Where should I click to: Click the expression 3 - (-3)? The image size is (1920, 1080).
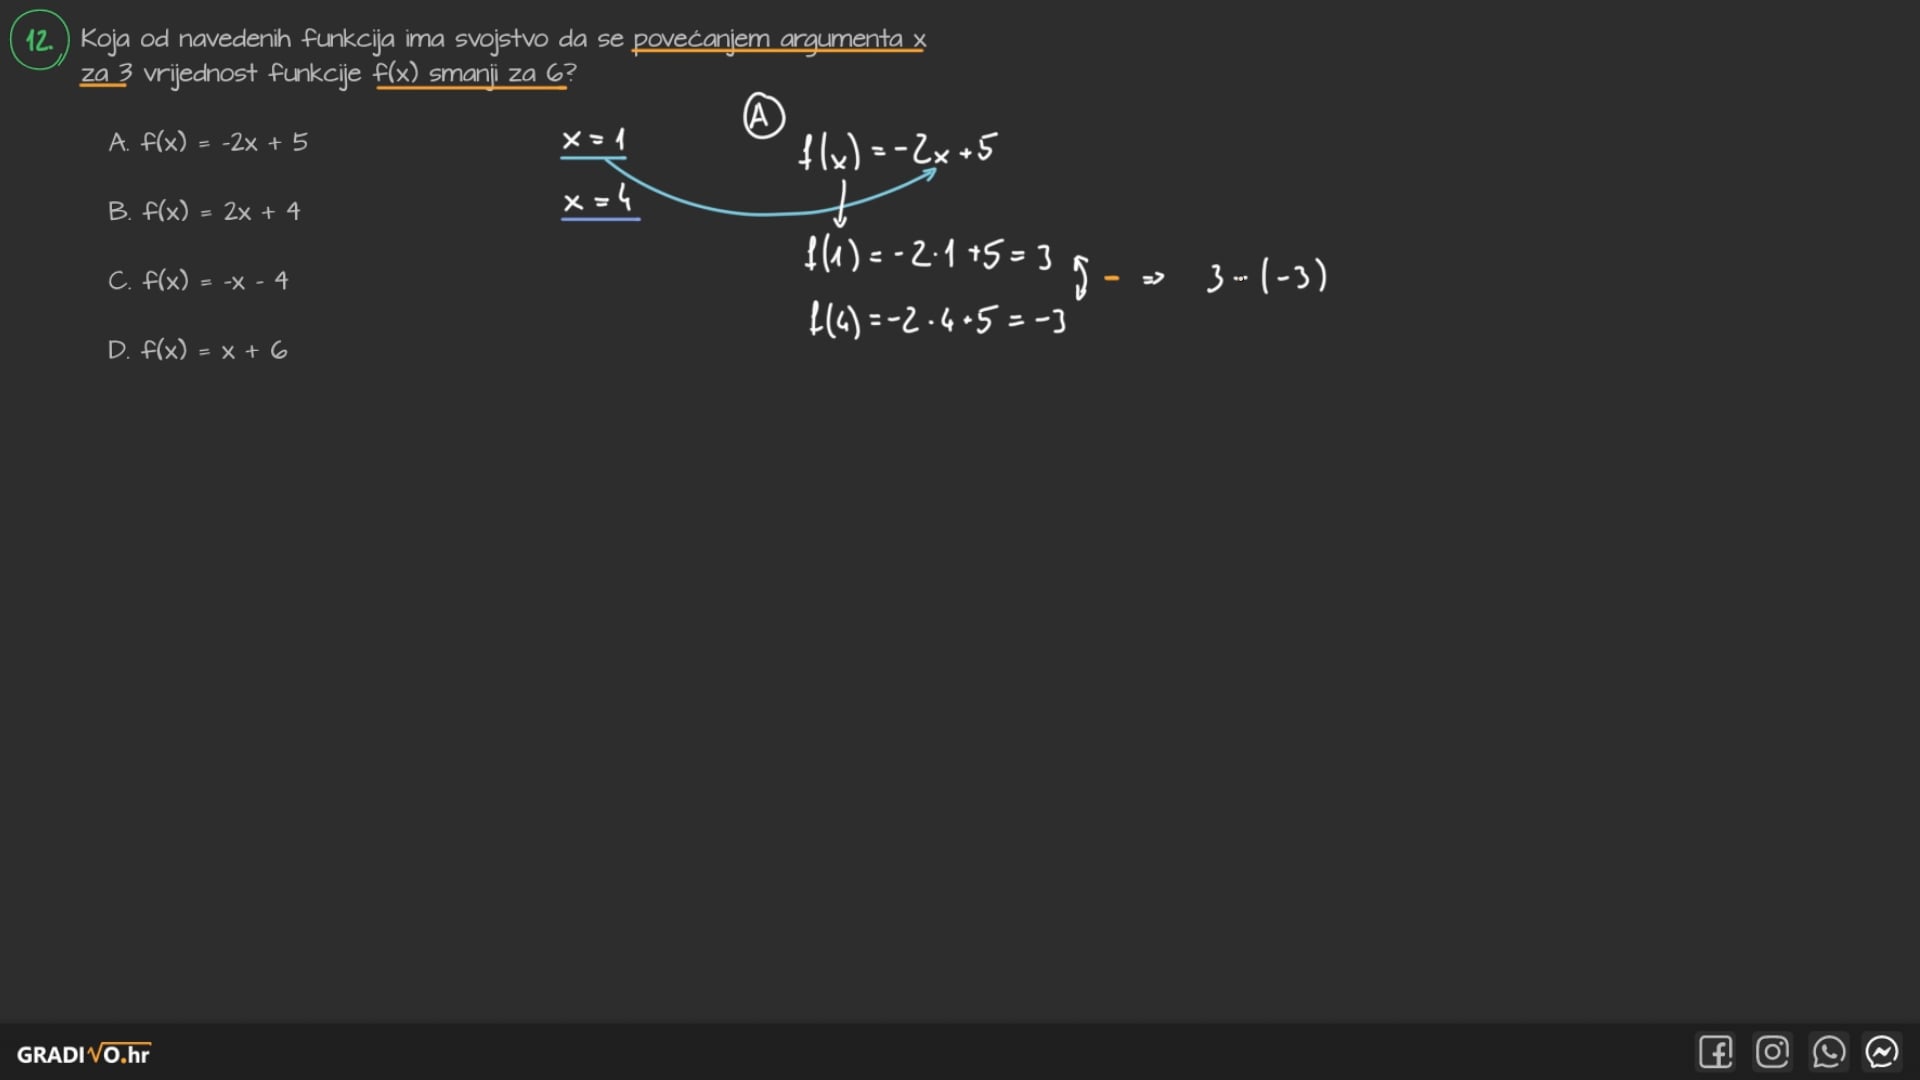(x=1266, y=277)
